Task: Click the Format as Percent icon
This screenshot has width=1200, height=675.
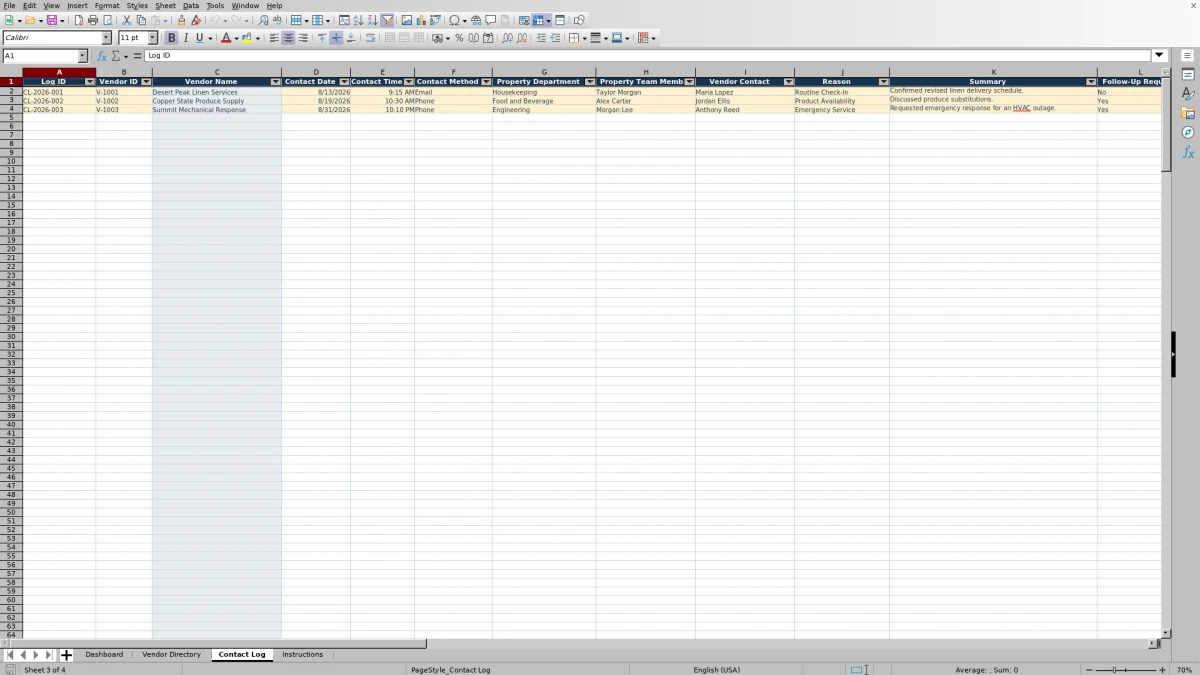Action: [459, 38]
